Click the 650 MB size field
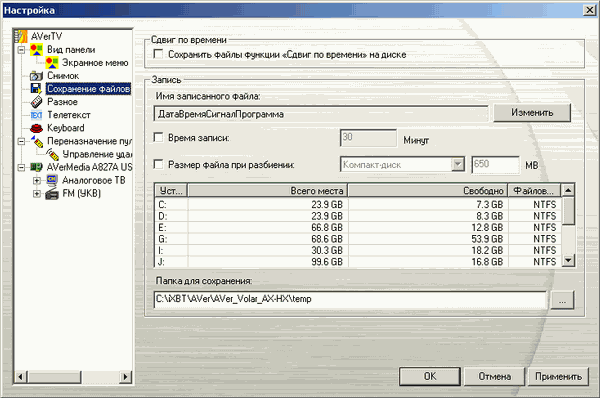The image size is (600, 398). click(x=496, y=165)
